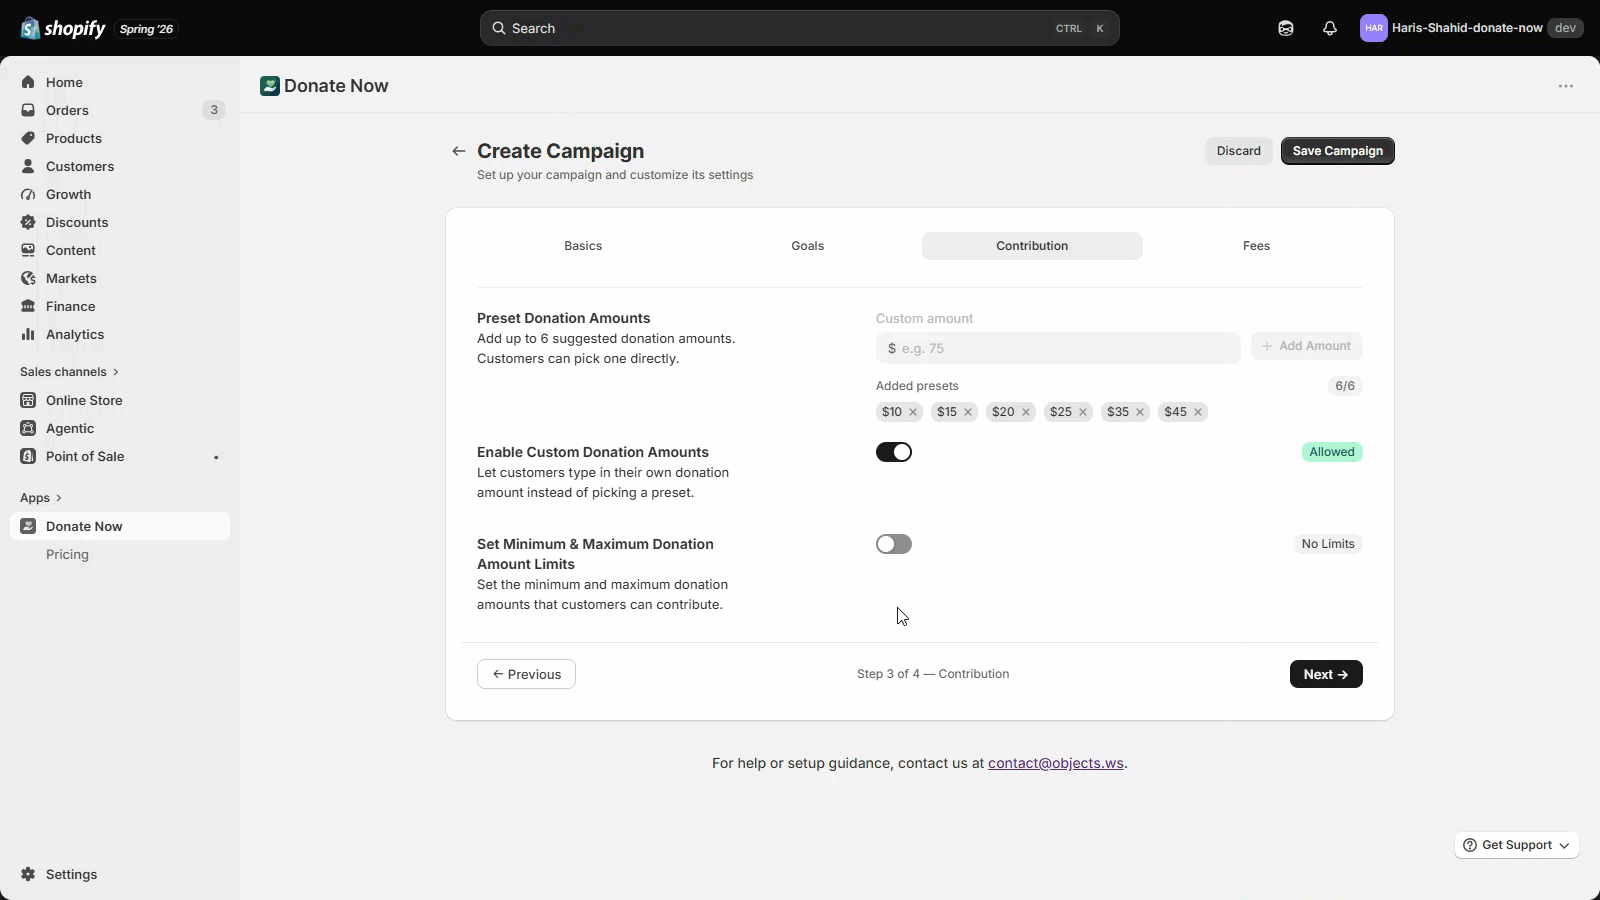Click the Customers person icon

click(x=28, y=166)
